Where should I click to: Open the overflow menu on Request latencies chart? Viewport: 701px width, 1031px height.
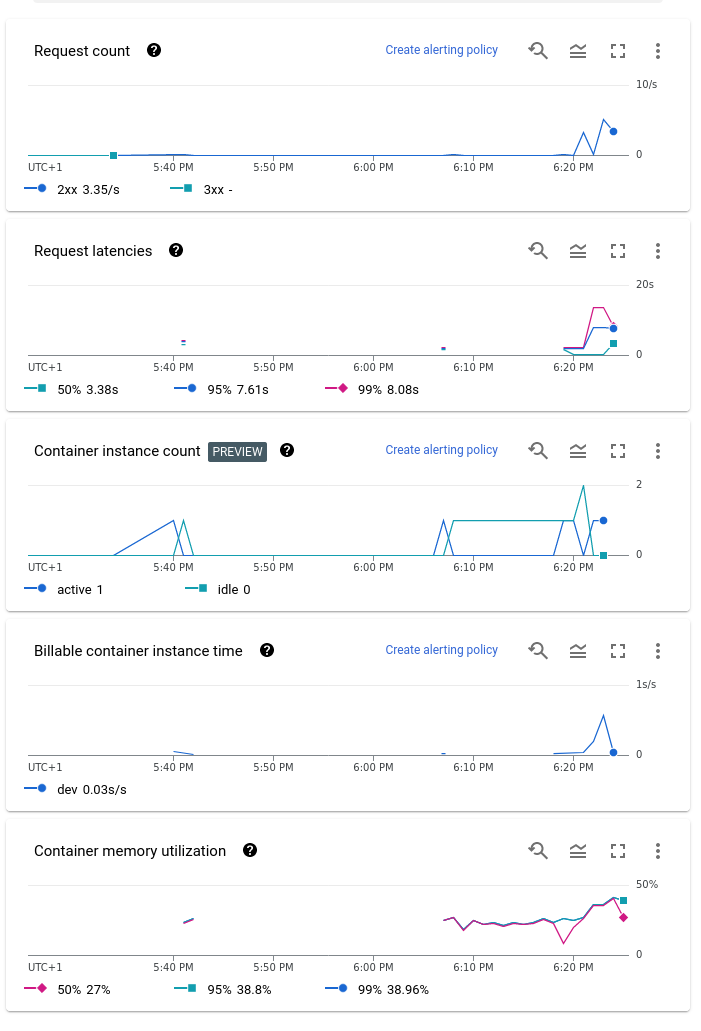point(657,251)
